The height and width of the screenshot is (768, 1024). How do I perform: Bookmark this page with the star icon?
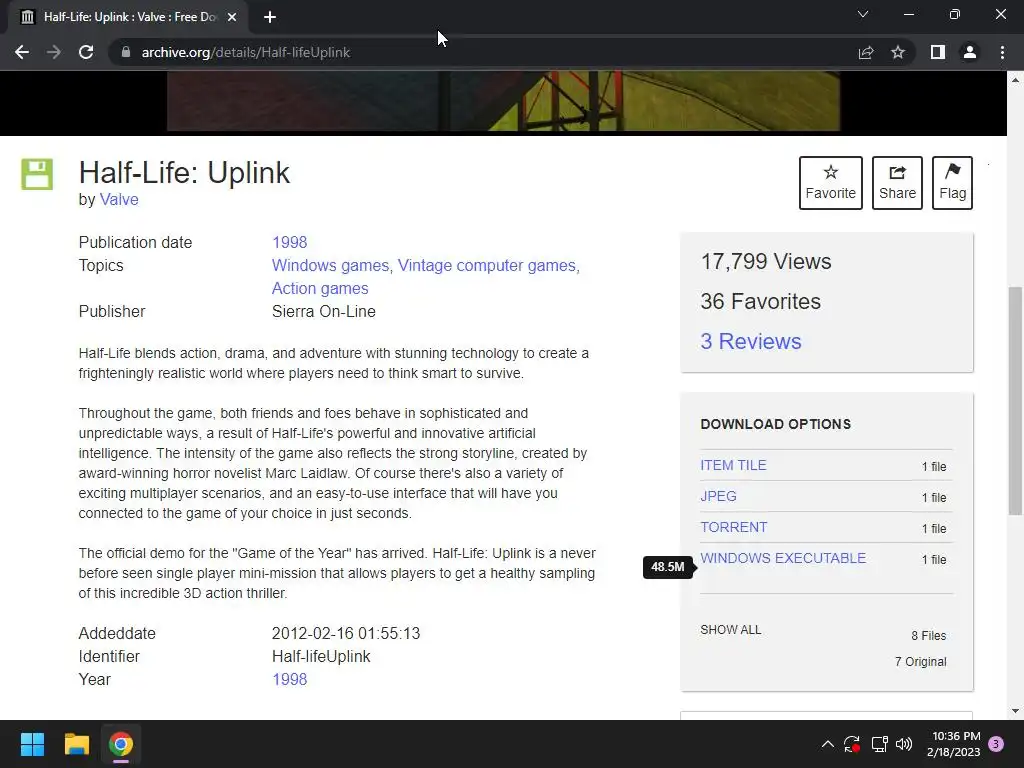click(898, 52)
